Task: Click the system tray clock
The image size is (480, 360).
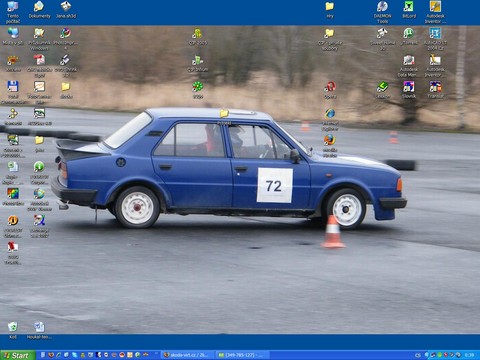Action: (469, 355)
